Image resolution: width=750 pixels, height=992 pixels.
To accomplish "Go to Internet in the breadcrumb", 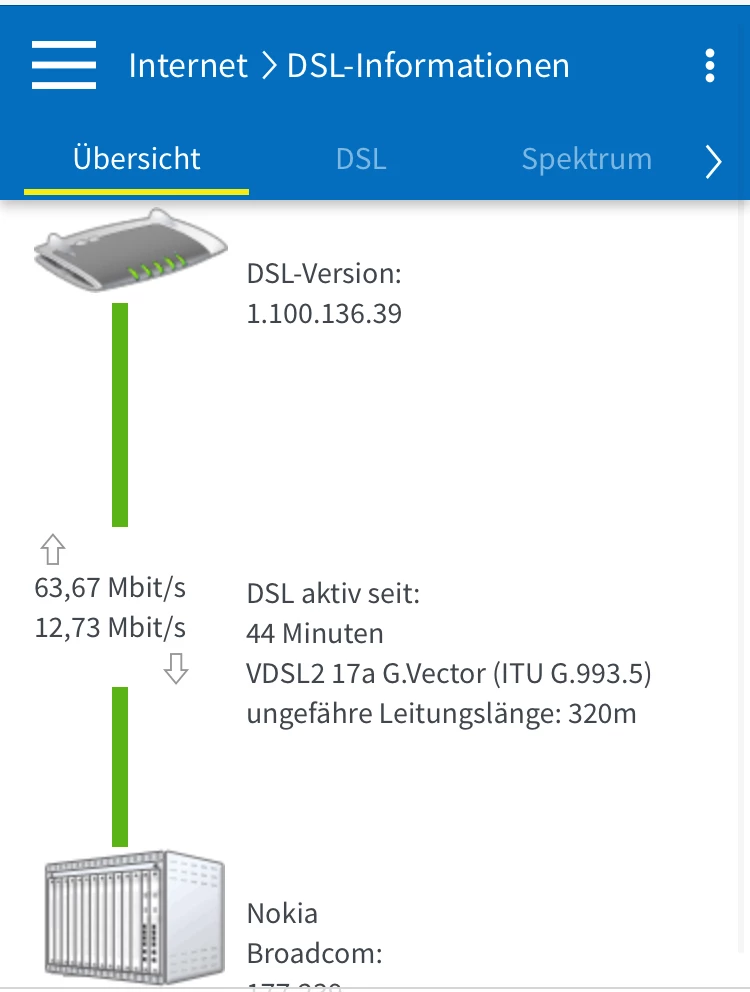I will [188, 66].
